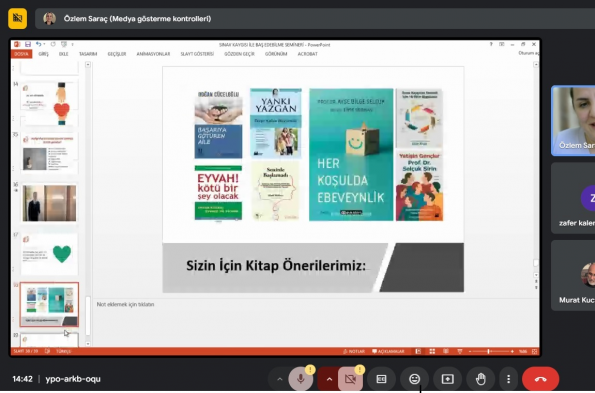This screenshot has height=393, width=595.
Task: Mute the microphone in the call bar
Action: (x=301, y=379)
